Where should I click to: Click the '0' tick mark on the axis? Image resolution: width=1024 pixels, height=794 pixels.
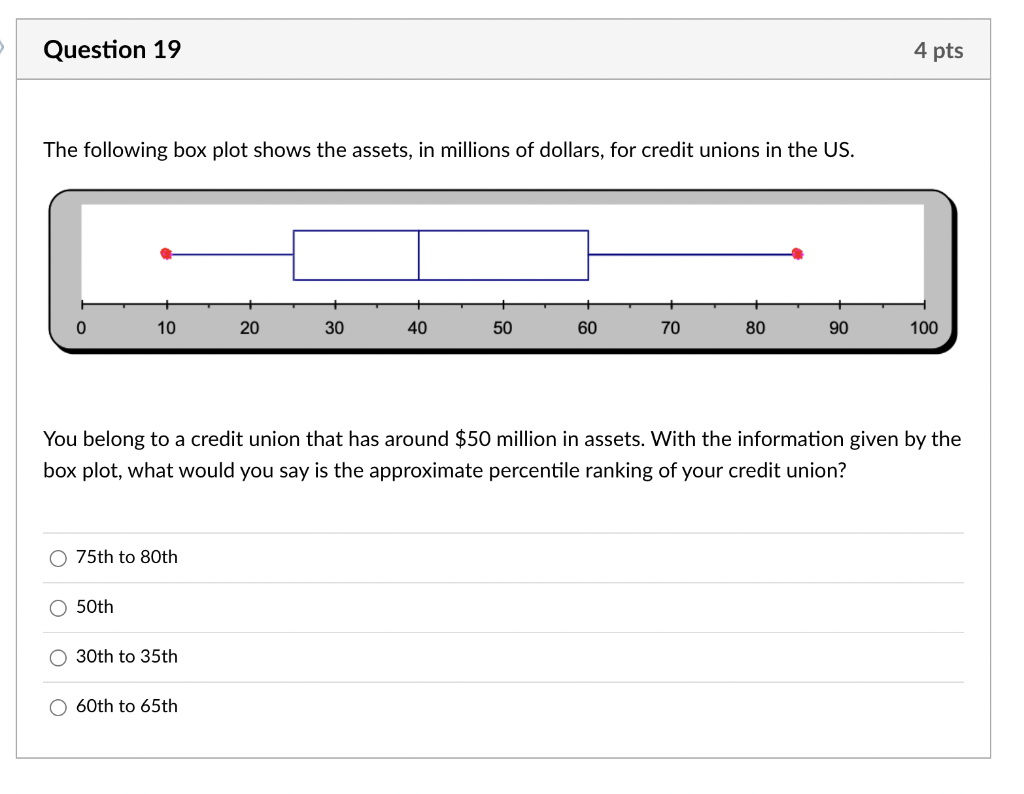point(82,305)
